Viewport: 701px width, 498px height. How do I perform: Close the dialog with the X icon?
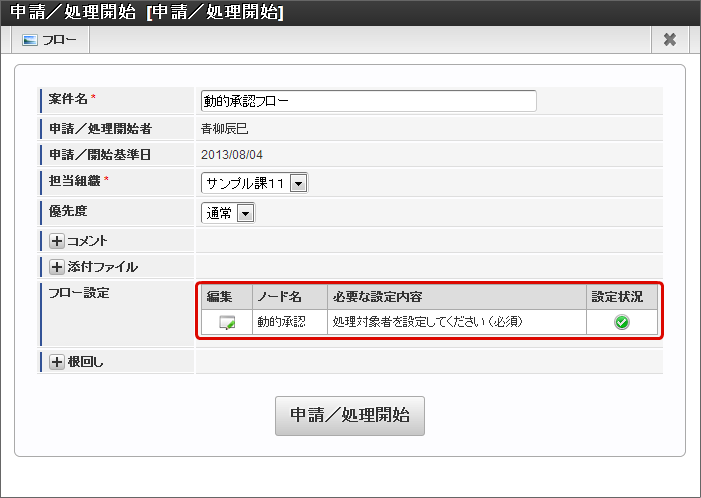coord(669,40)
